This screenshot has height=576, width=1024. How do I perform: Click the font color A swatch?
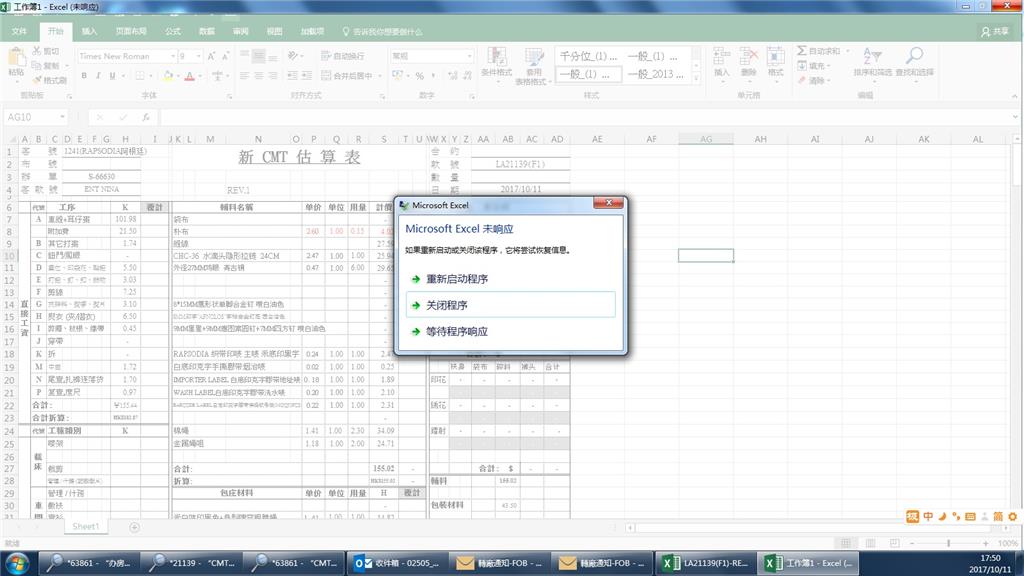pos(189,76)
